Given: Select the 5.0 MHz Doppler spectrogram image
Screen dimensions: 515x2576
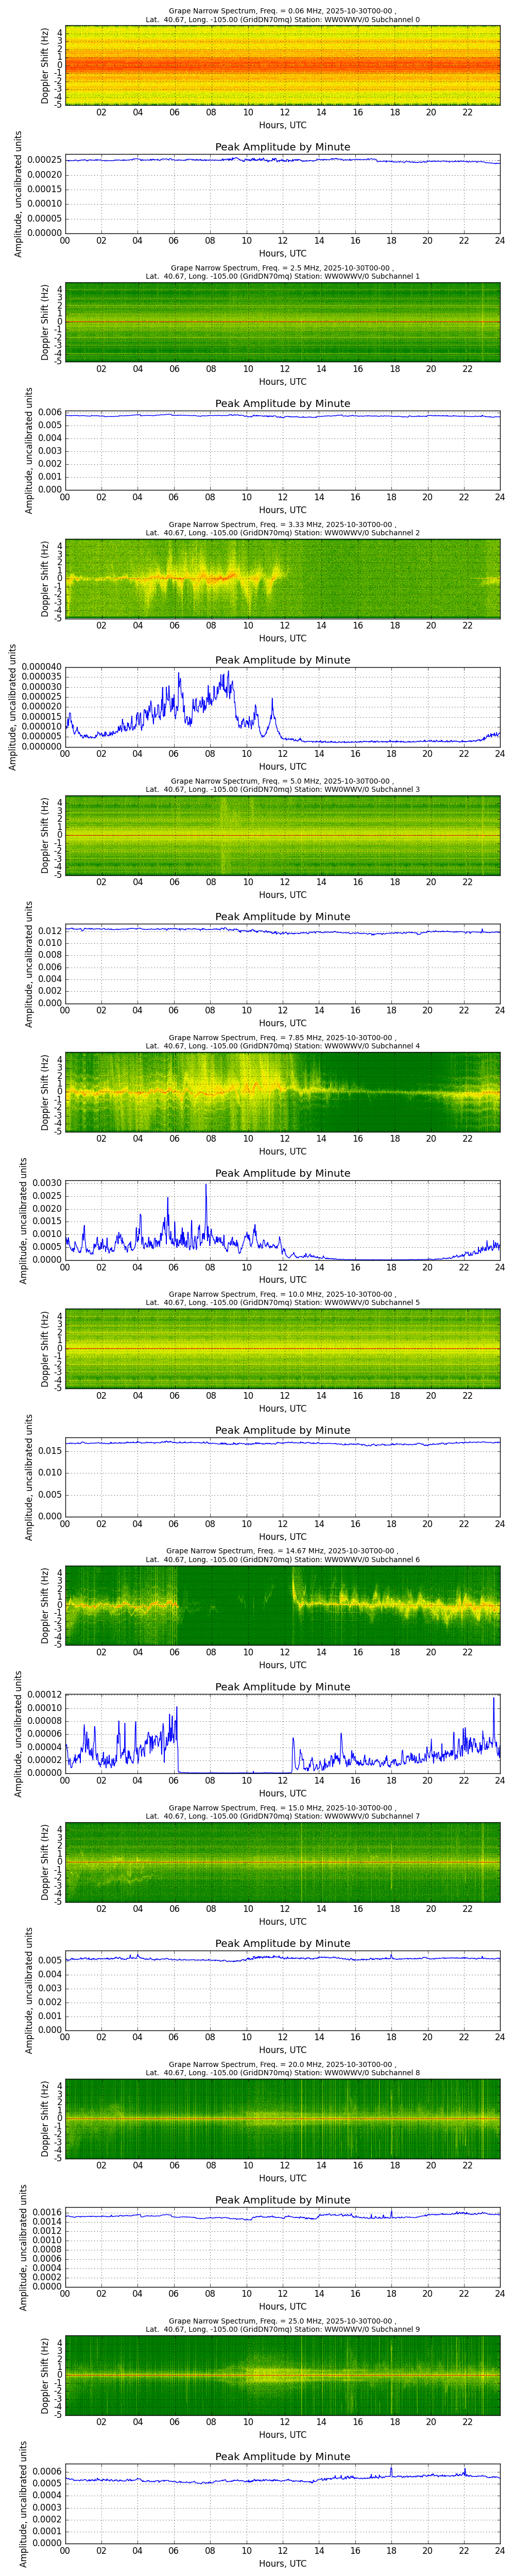Looking at the screenshot, I should click(283, 835).
